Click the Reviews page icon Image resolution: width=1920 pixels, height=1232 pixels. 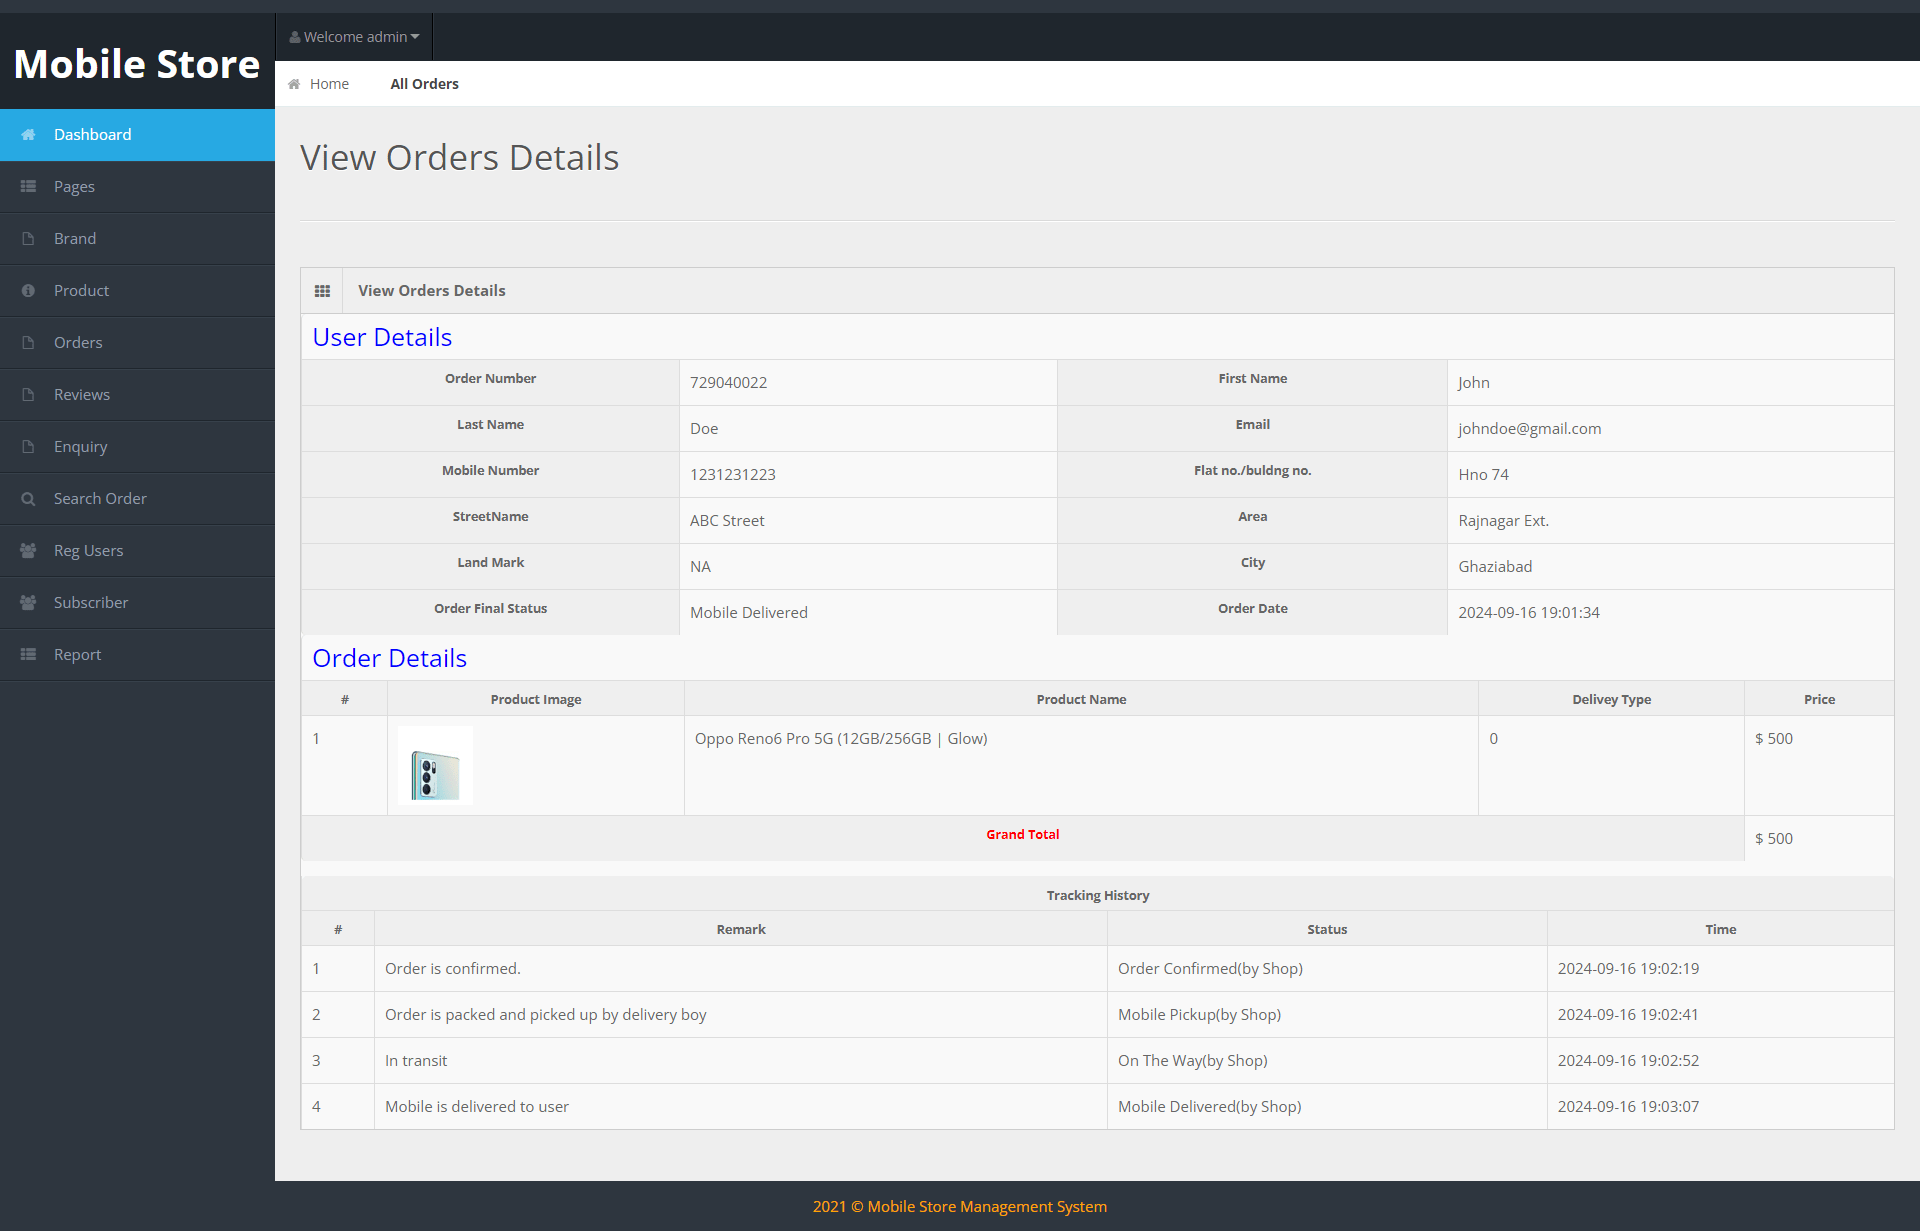point(27,394)
